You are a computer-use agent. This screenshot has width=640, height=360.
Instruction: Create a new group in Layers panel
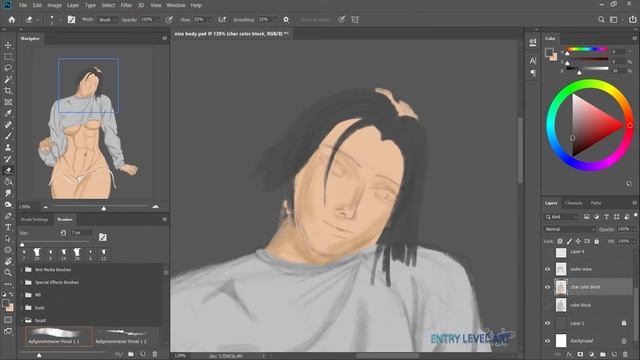603,354
